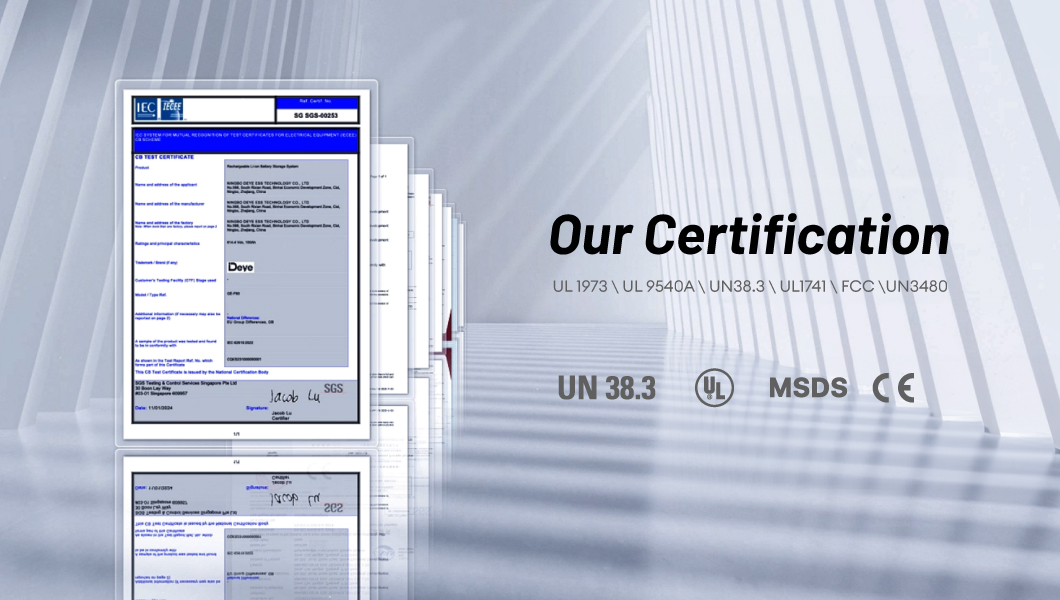Click the blue IEC system banner on the certificate
Image resolution: width=1060 pixels, height=600 pixels.
click(x=245, y=140)
